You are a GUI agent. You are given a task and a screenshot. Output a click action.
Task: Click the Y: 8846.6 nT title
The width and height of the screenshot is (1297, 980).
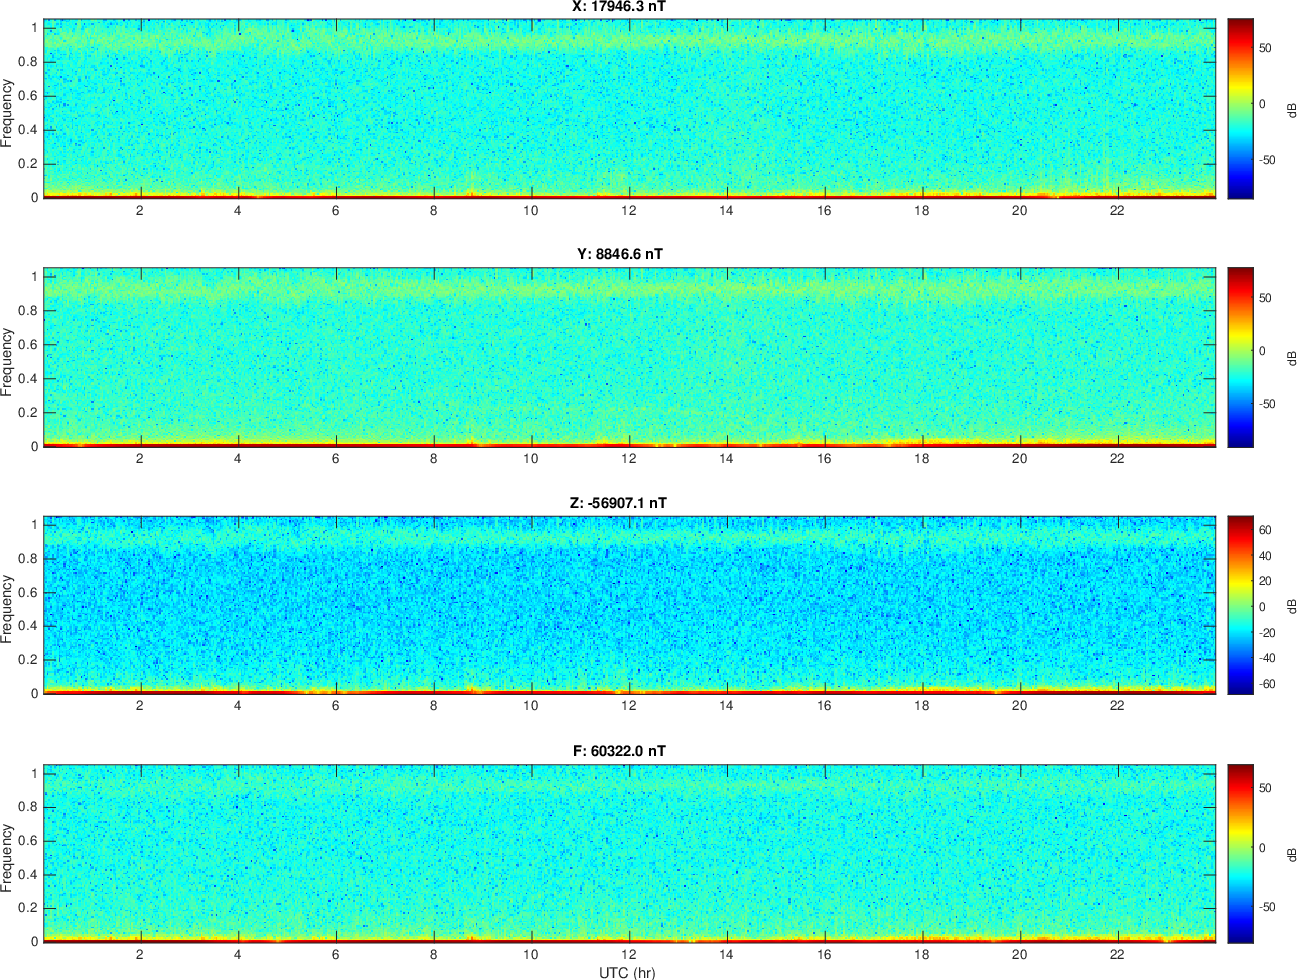point(620,254)
